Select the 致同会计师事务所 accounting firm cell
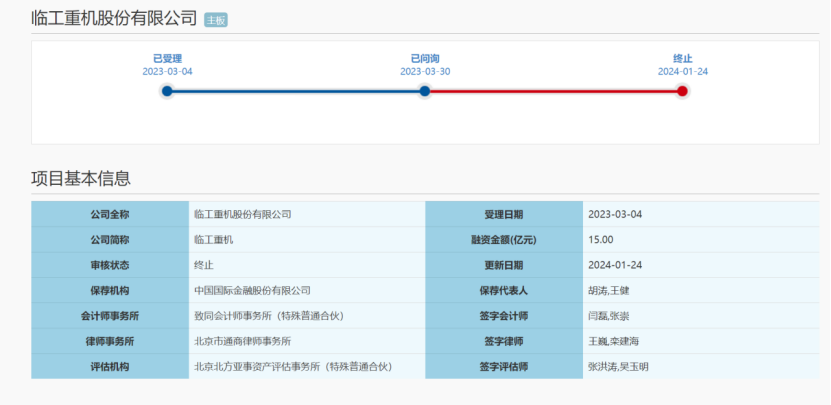831x405 pixels. click(x=268, y=316)
